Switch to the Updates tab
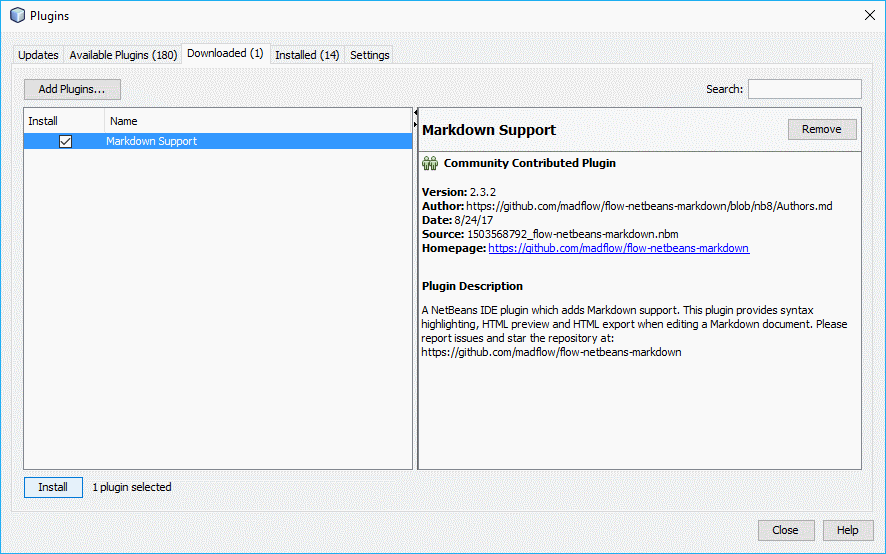 (38, 55)
